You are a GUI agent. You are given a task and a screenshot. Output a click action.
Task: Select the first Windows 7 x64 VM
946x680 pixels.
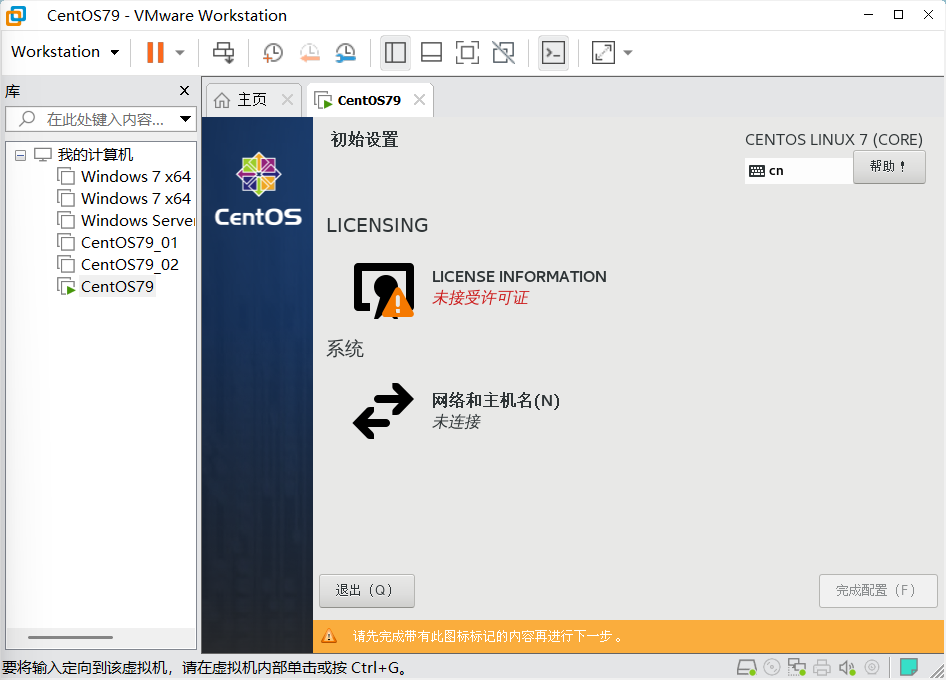tap(124, 177)
